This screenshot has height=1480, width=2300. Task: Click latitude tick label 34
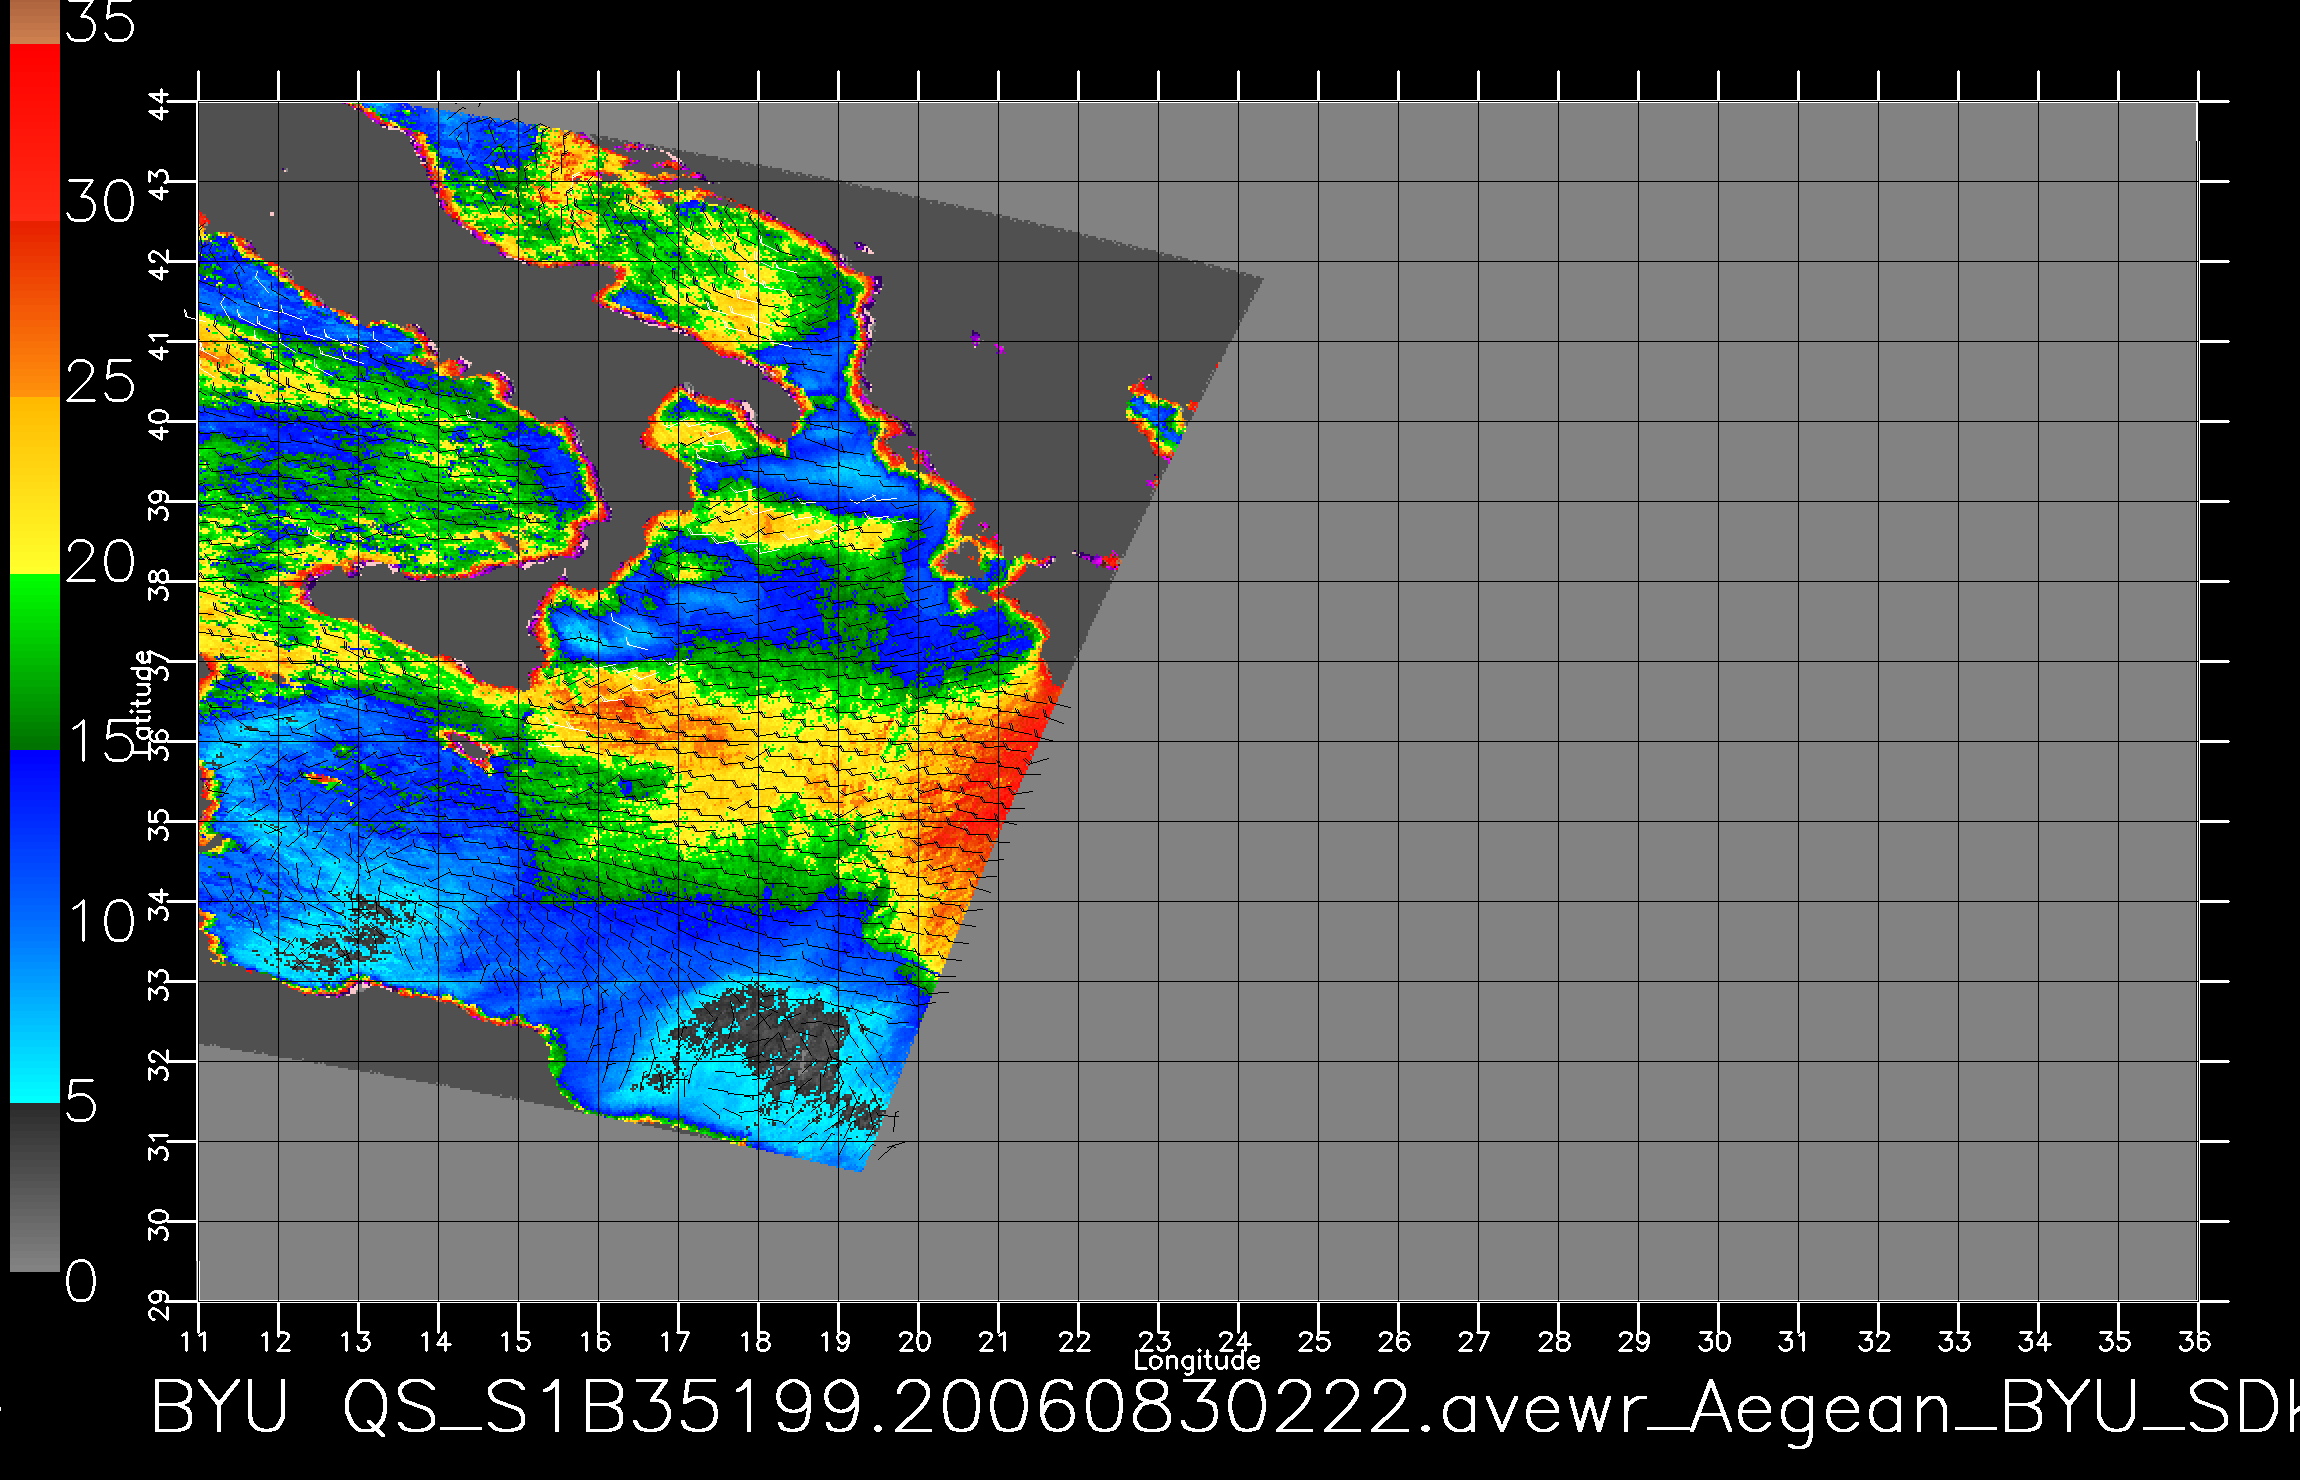click(160, 903)
